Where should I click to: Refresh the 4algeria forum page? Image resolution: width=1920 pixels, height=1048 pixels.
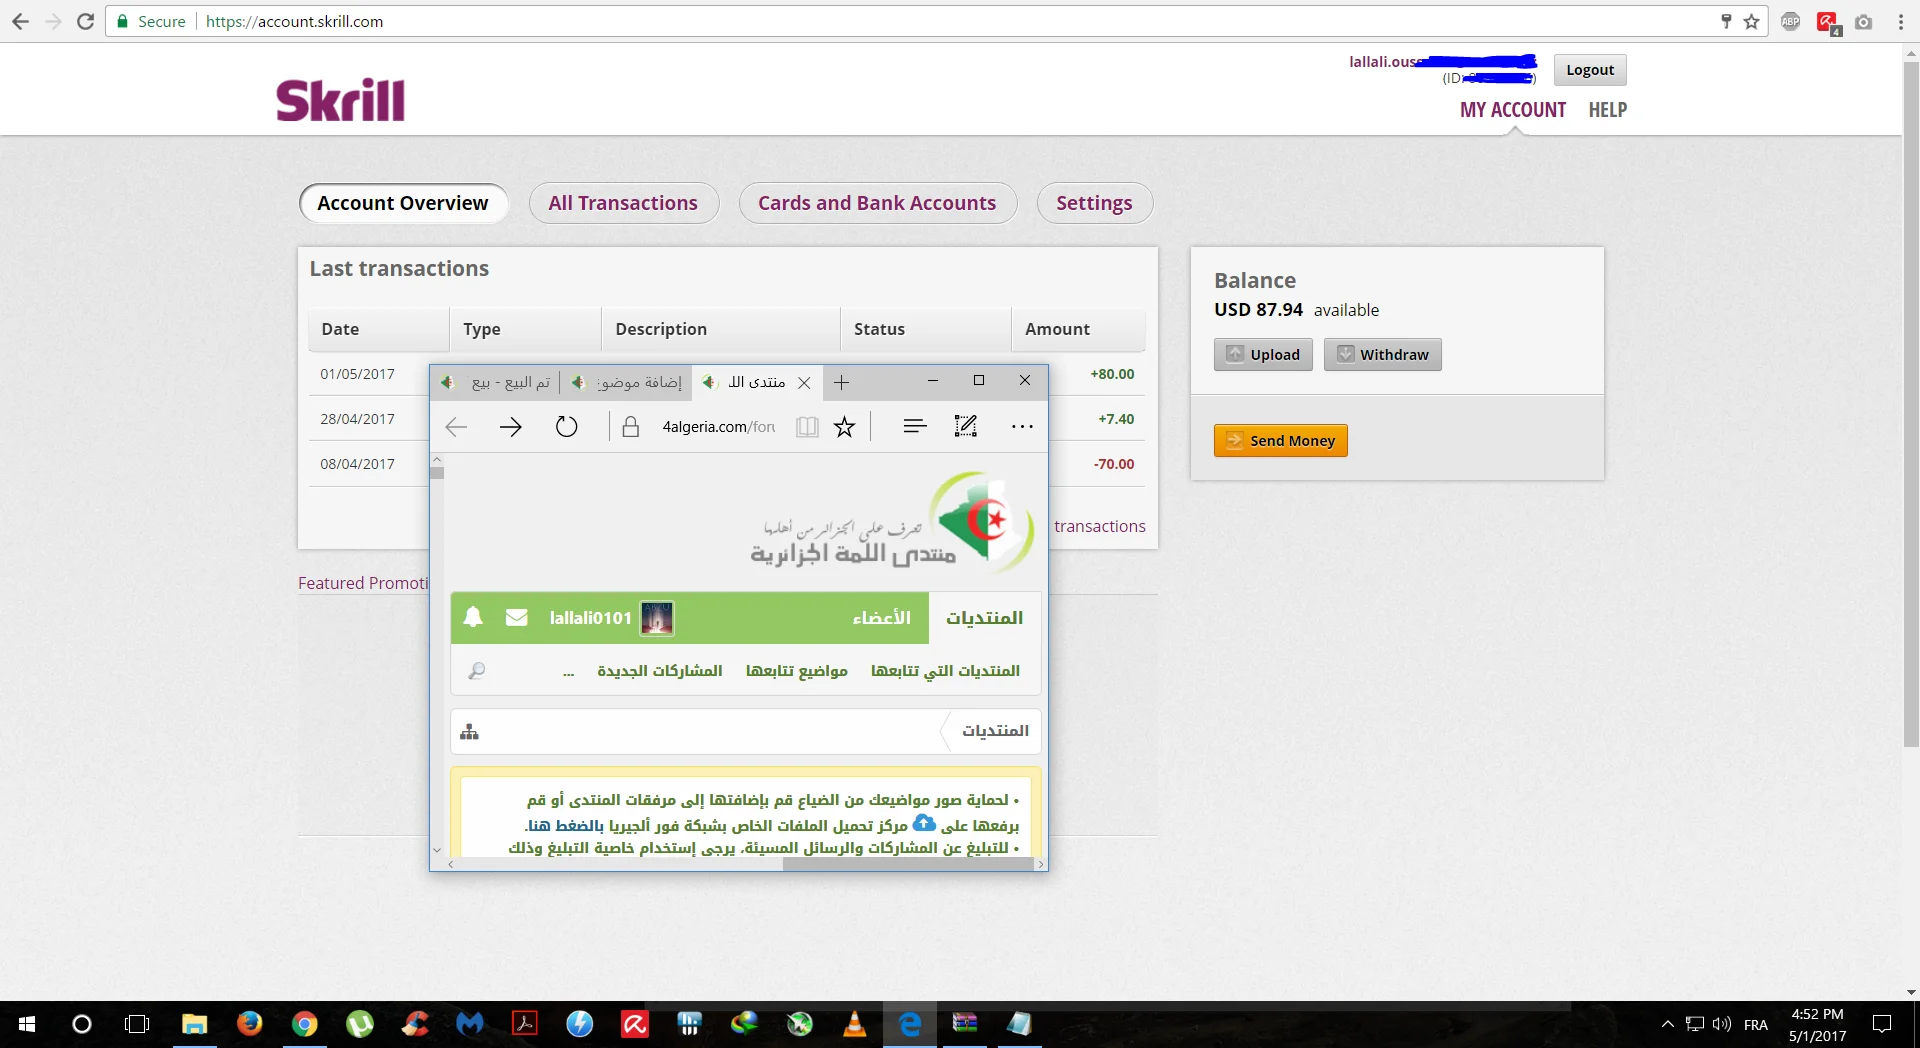point(566,427)
